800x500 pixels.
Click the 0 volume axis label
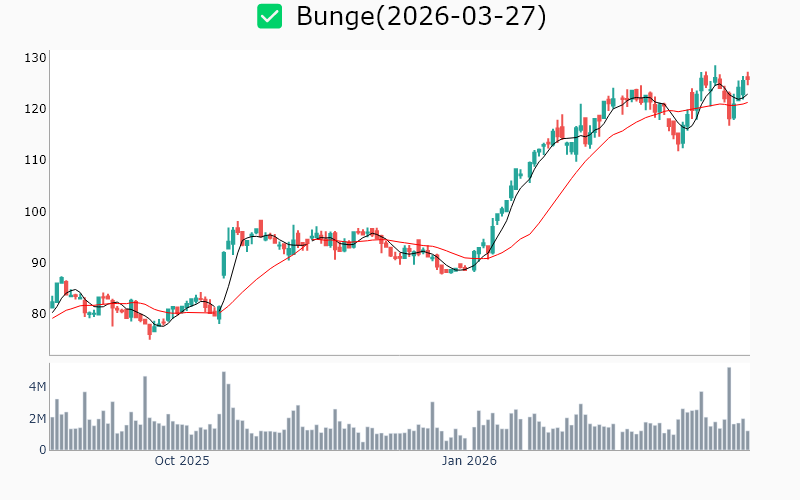[x=43, y=450]
